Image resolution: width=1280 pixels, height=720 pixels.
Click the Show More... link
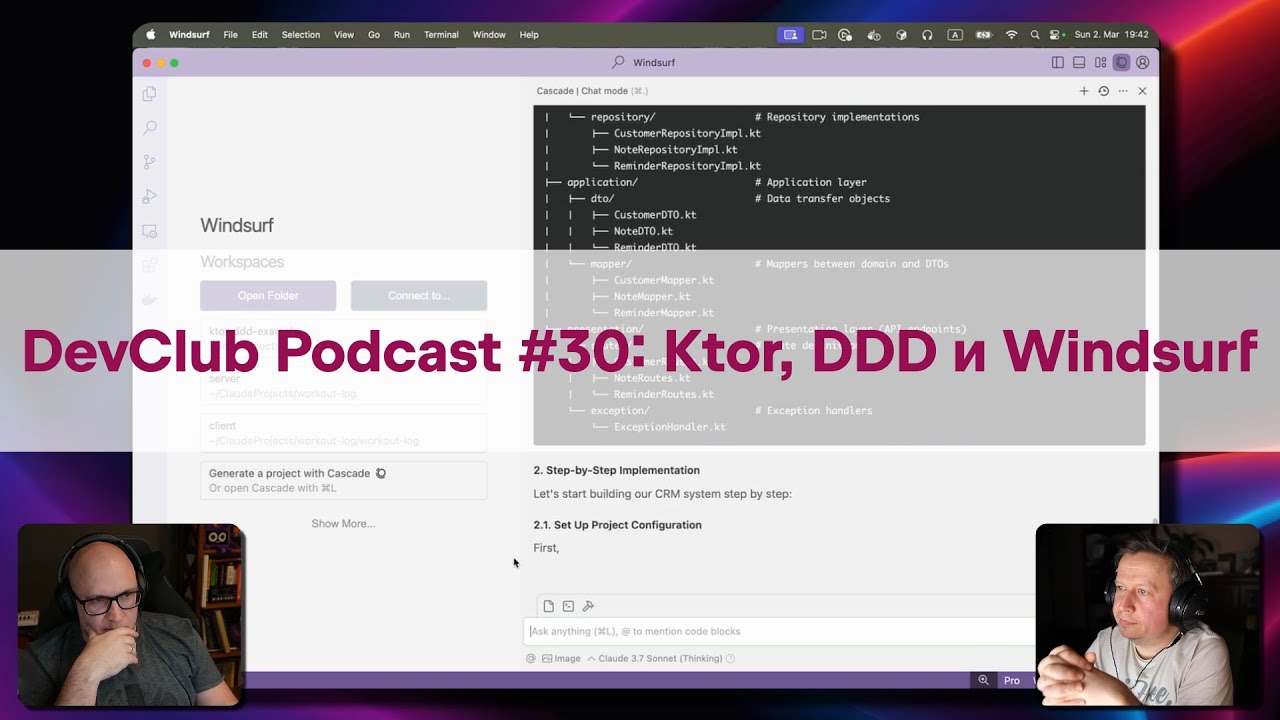[343, 523]
